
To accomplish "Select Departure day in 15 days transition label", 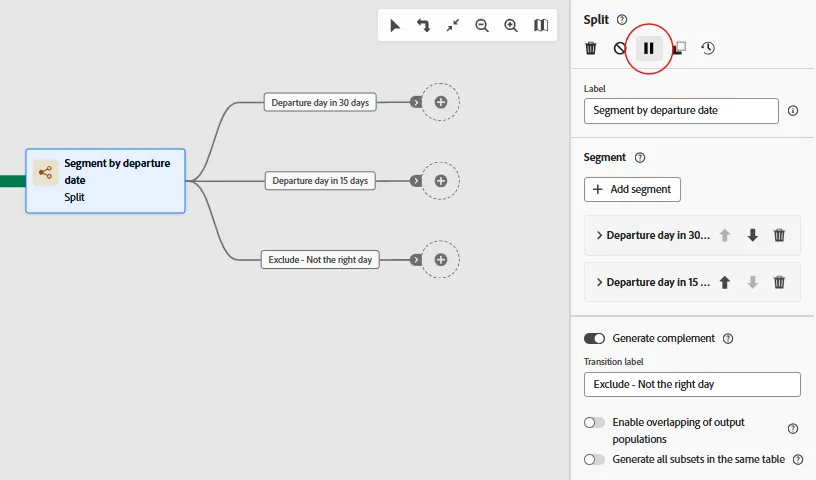I will [x=320, y=181].
